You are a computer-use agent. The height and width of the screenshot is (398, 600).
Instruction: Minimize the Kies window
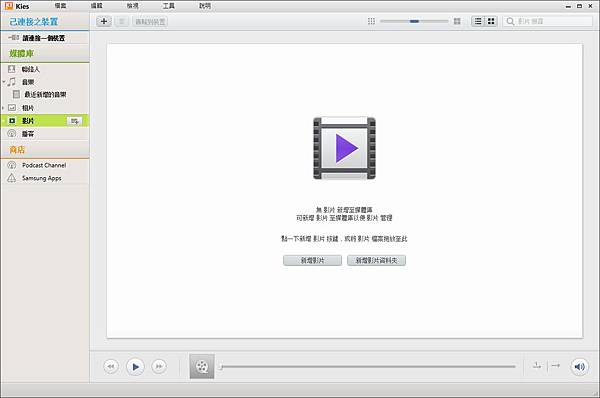point(568,6)
